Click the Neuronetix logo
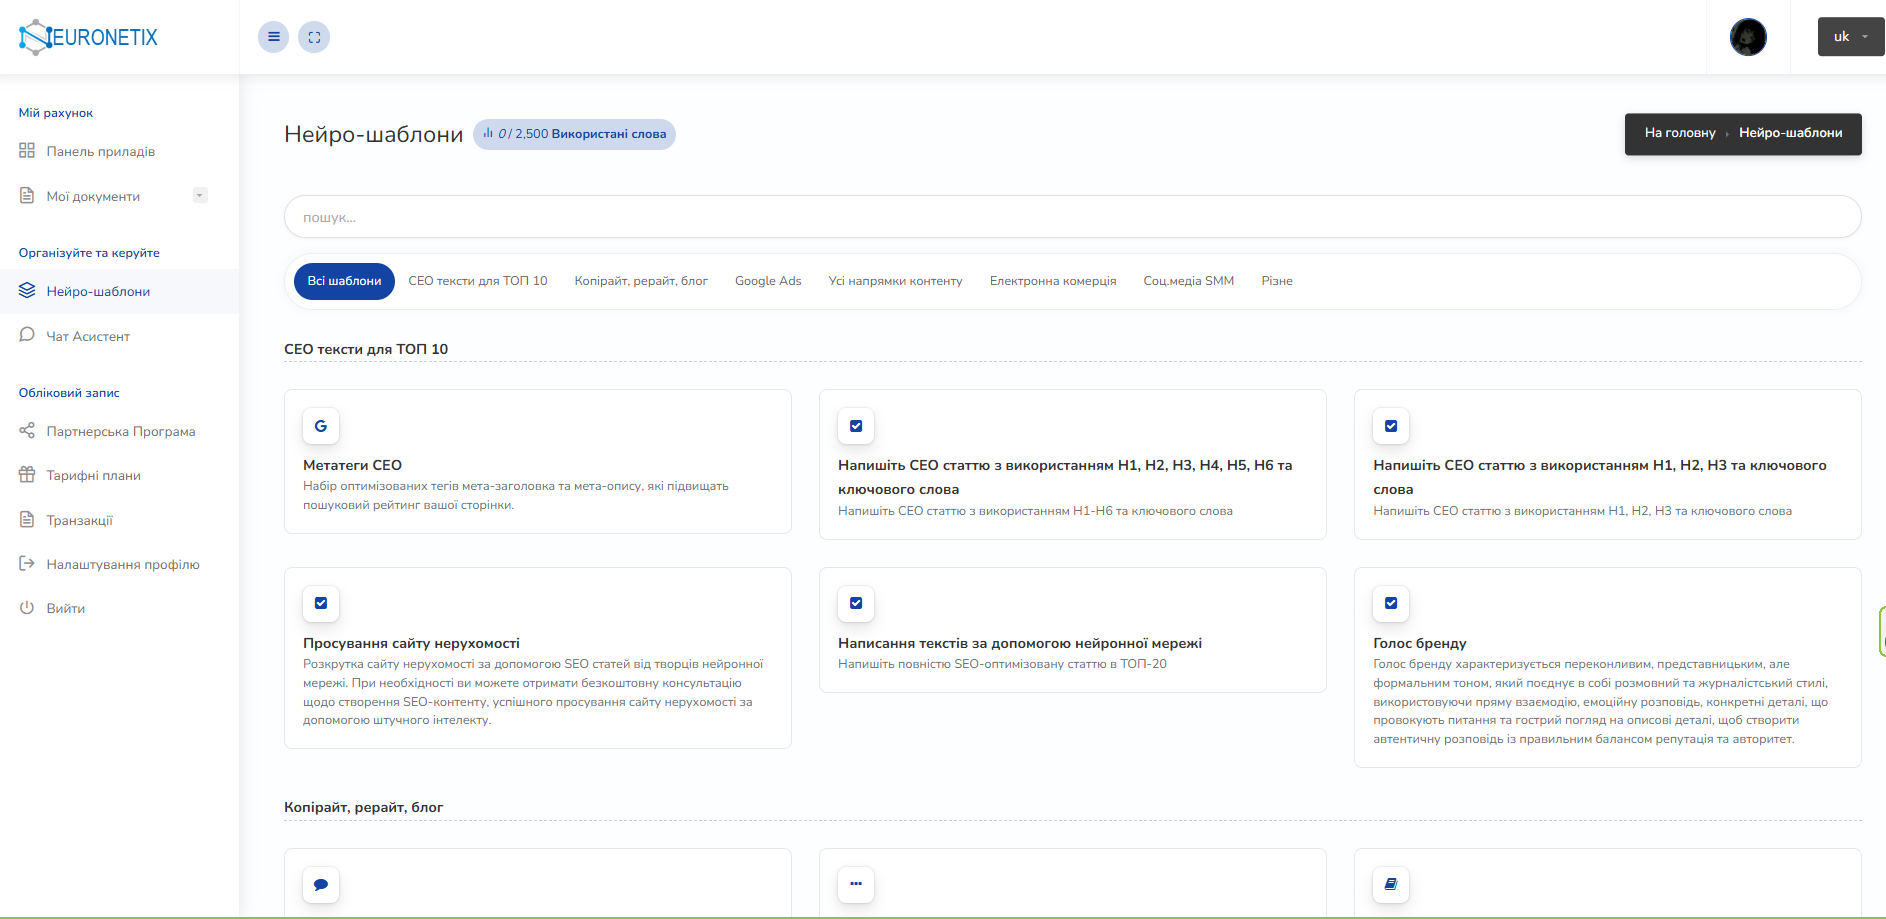1886x919 pixels. (x=89, y=37)
